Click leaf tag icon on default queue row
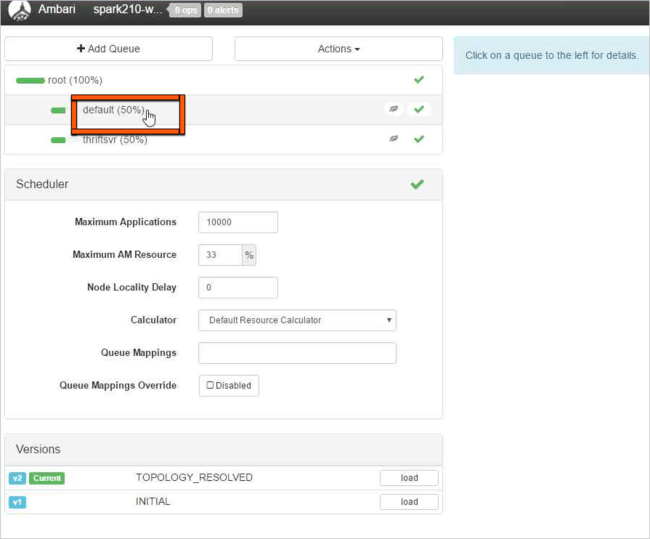650x539 pixels. (393, 109)
